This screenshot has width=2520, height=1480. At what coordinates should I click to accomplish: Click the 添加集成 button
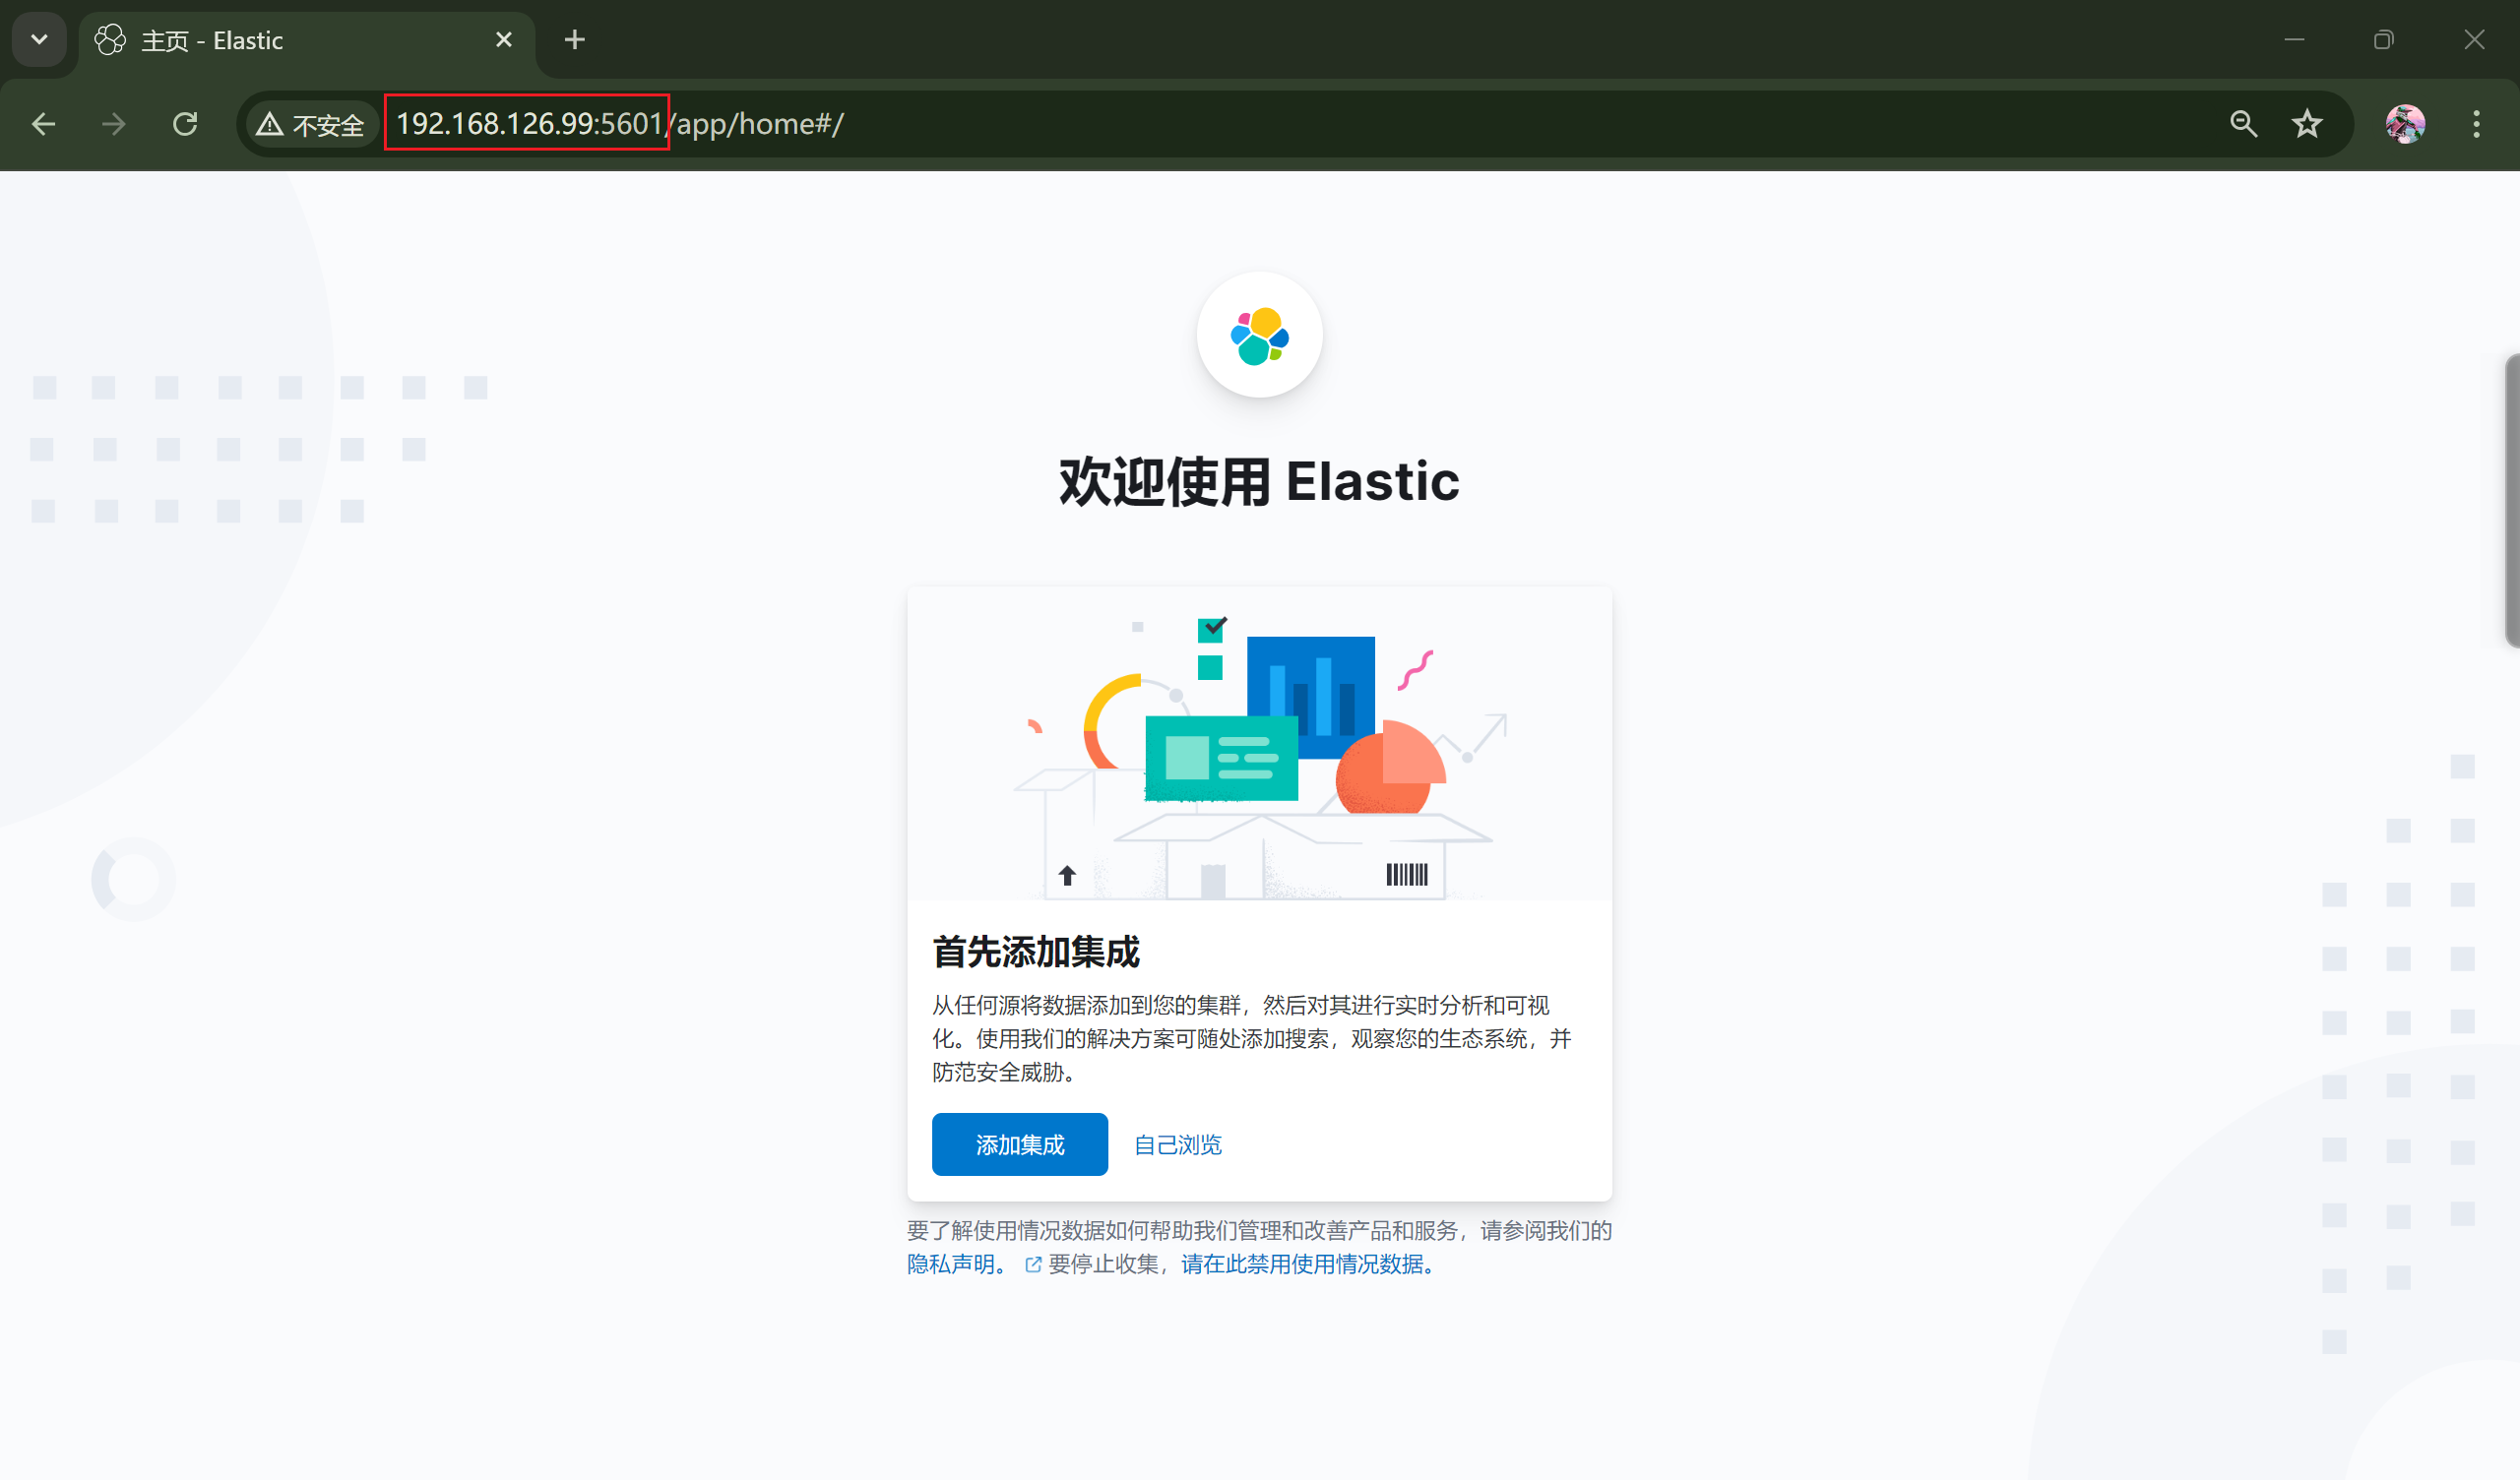coord(1019,1144)
